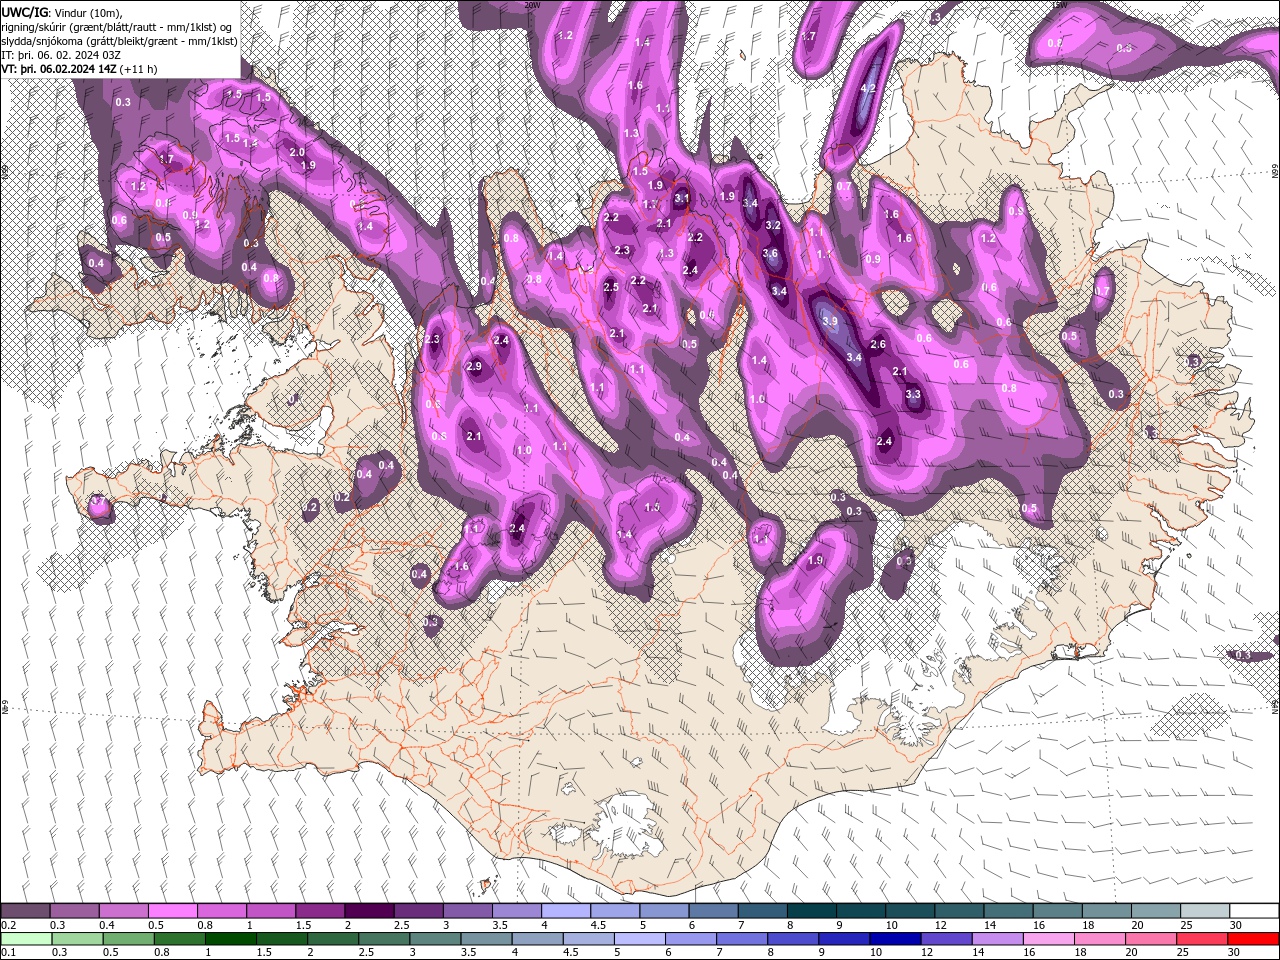Pick the pale green lower swatch at 0.1
Viewport: 1280px width, 960px height.
tap(25, 938)
